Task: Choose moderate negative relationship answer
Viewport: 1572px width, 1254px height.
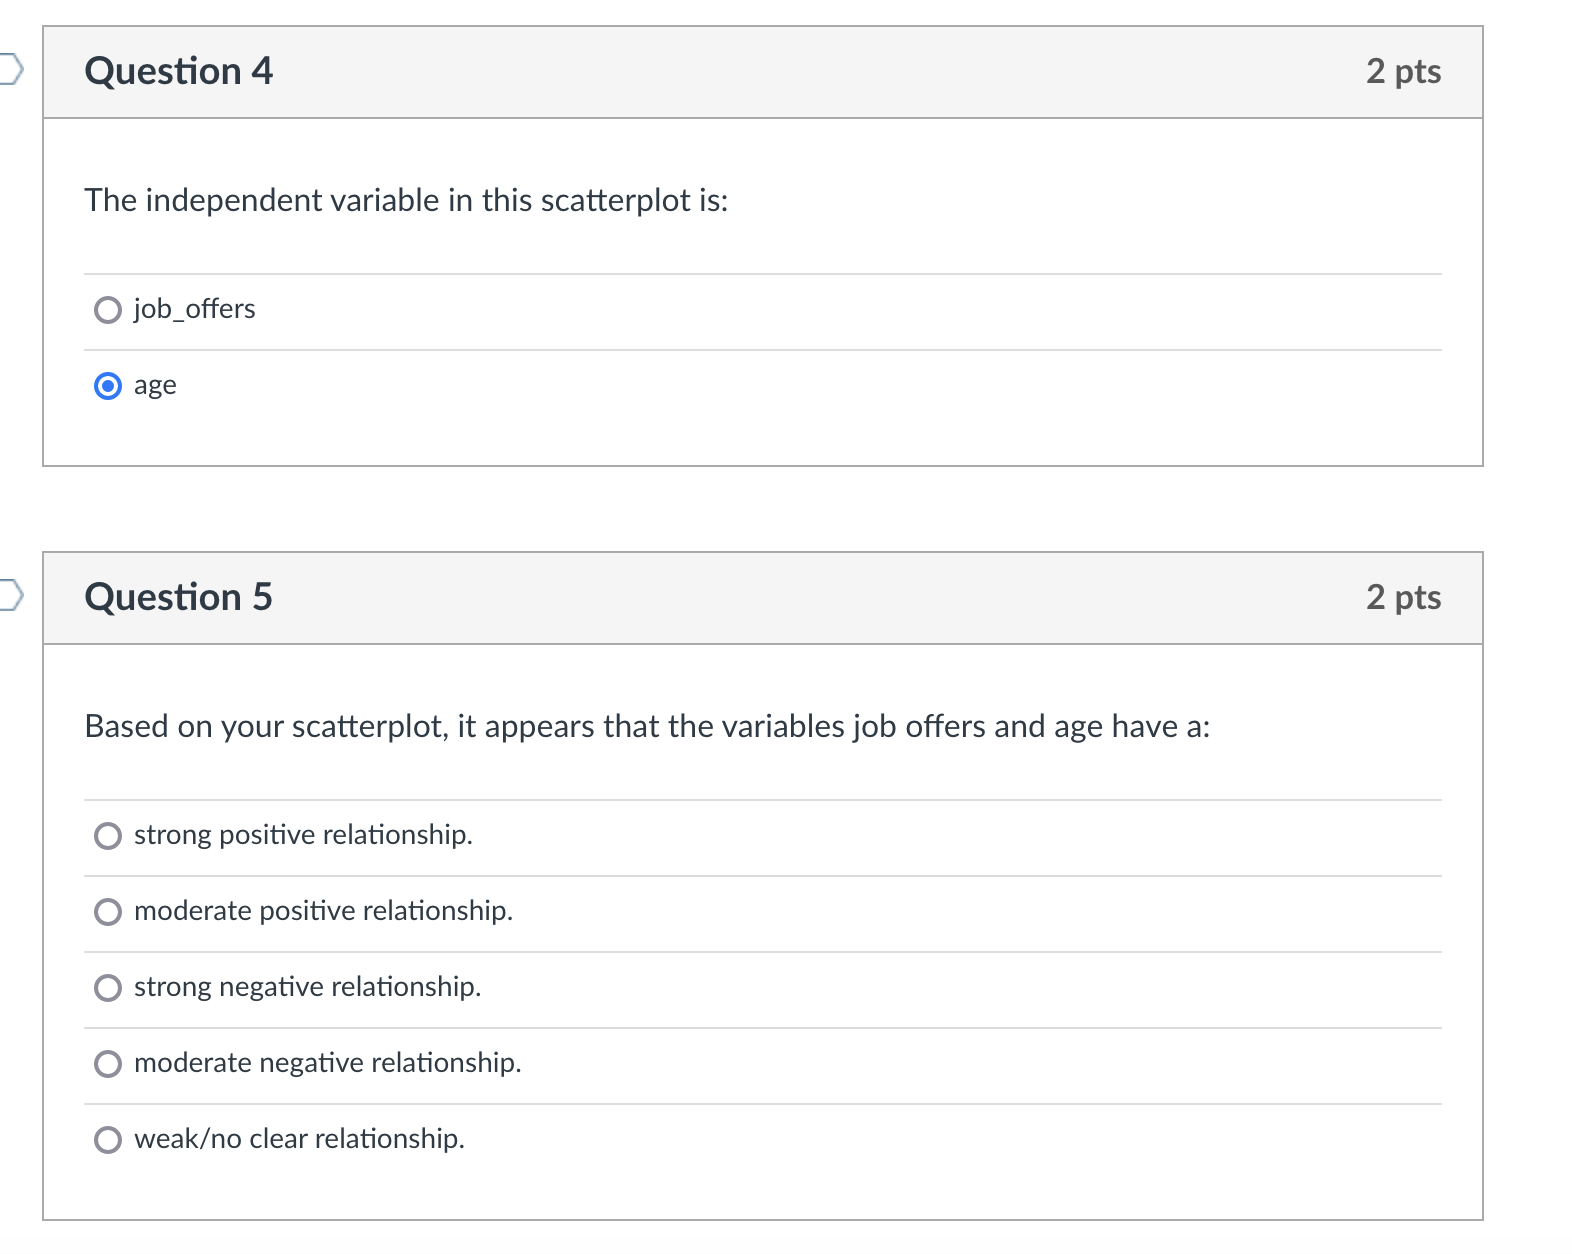Action: (108, 1064)
